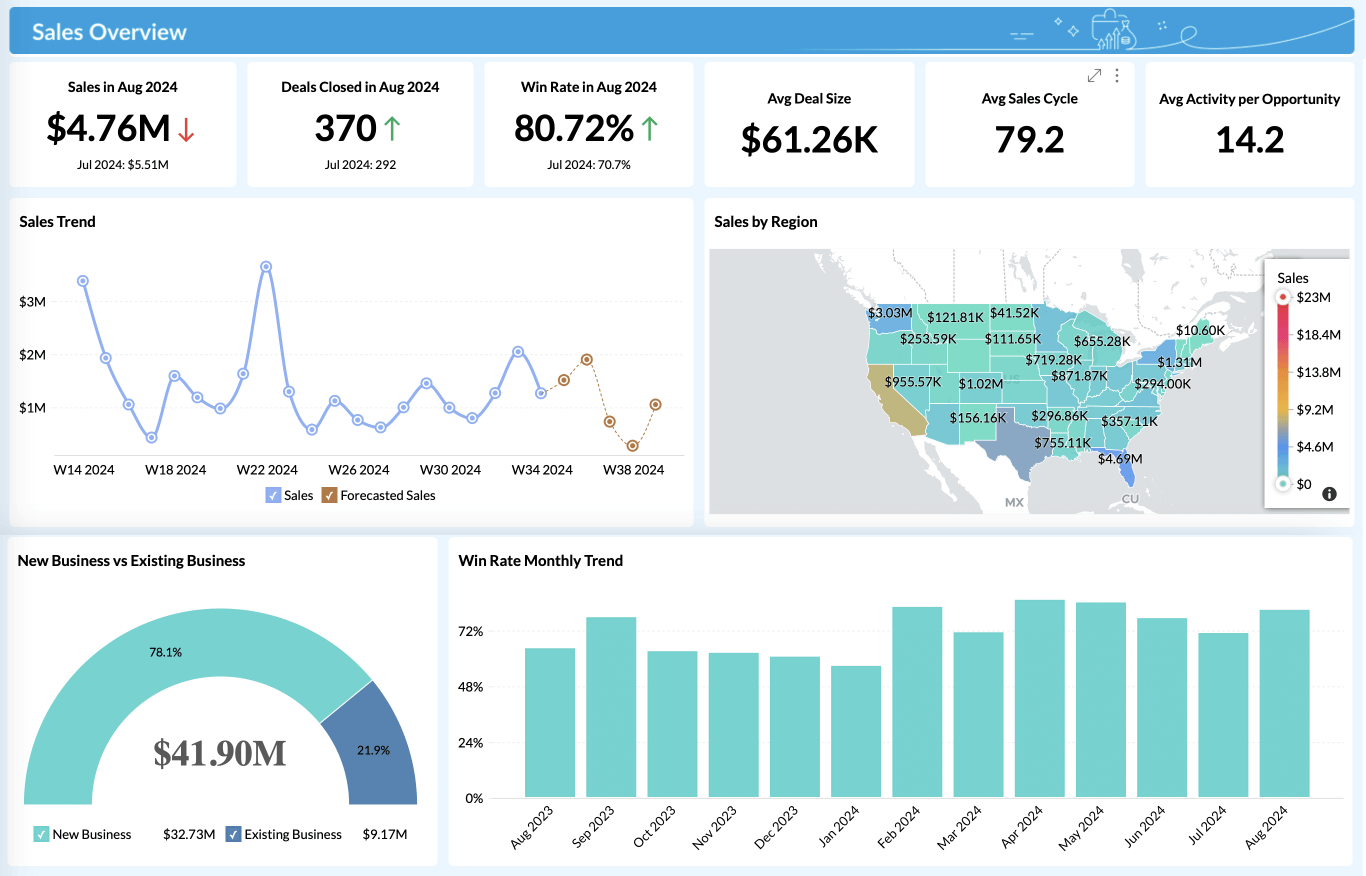The width and height of the screenshot is (1366, 876).
Task: Click the color gradient scale in the map legend
Action: point(1282,390)
